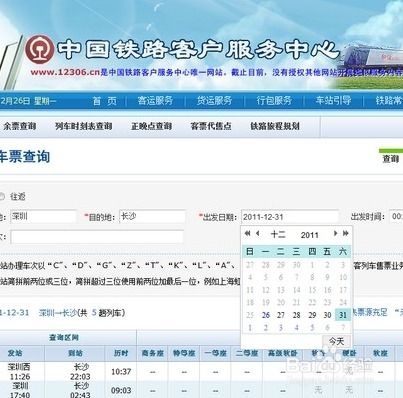Click the 历时 column header
Screen dimensions: 403x398
pos(121,353)
